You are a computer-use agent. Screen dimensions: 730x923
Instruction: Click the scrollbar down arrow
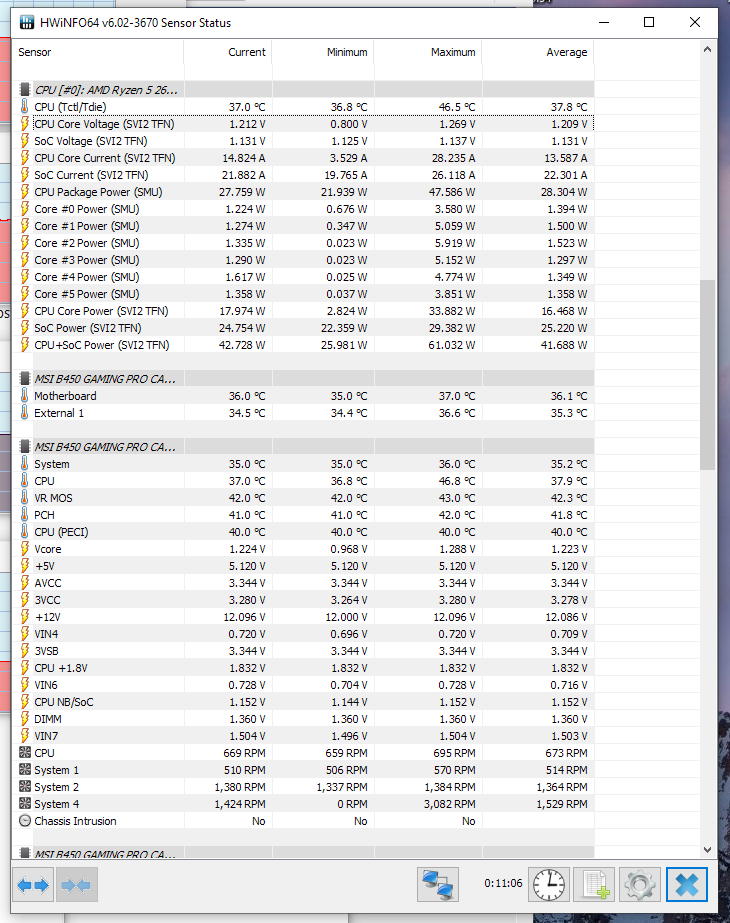tap(707, 850)
